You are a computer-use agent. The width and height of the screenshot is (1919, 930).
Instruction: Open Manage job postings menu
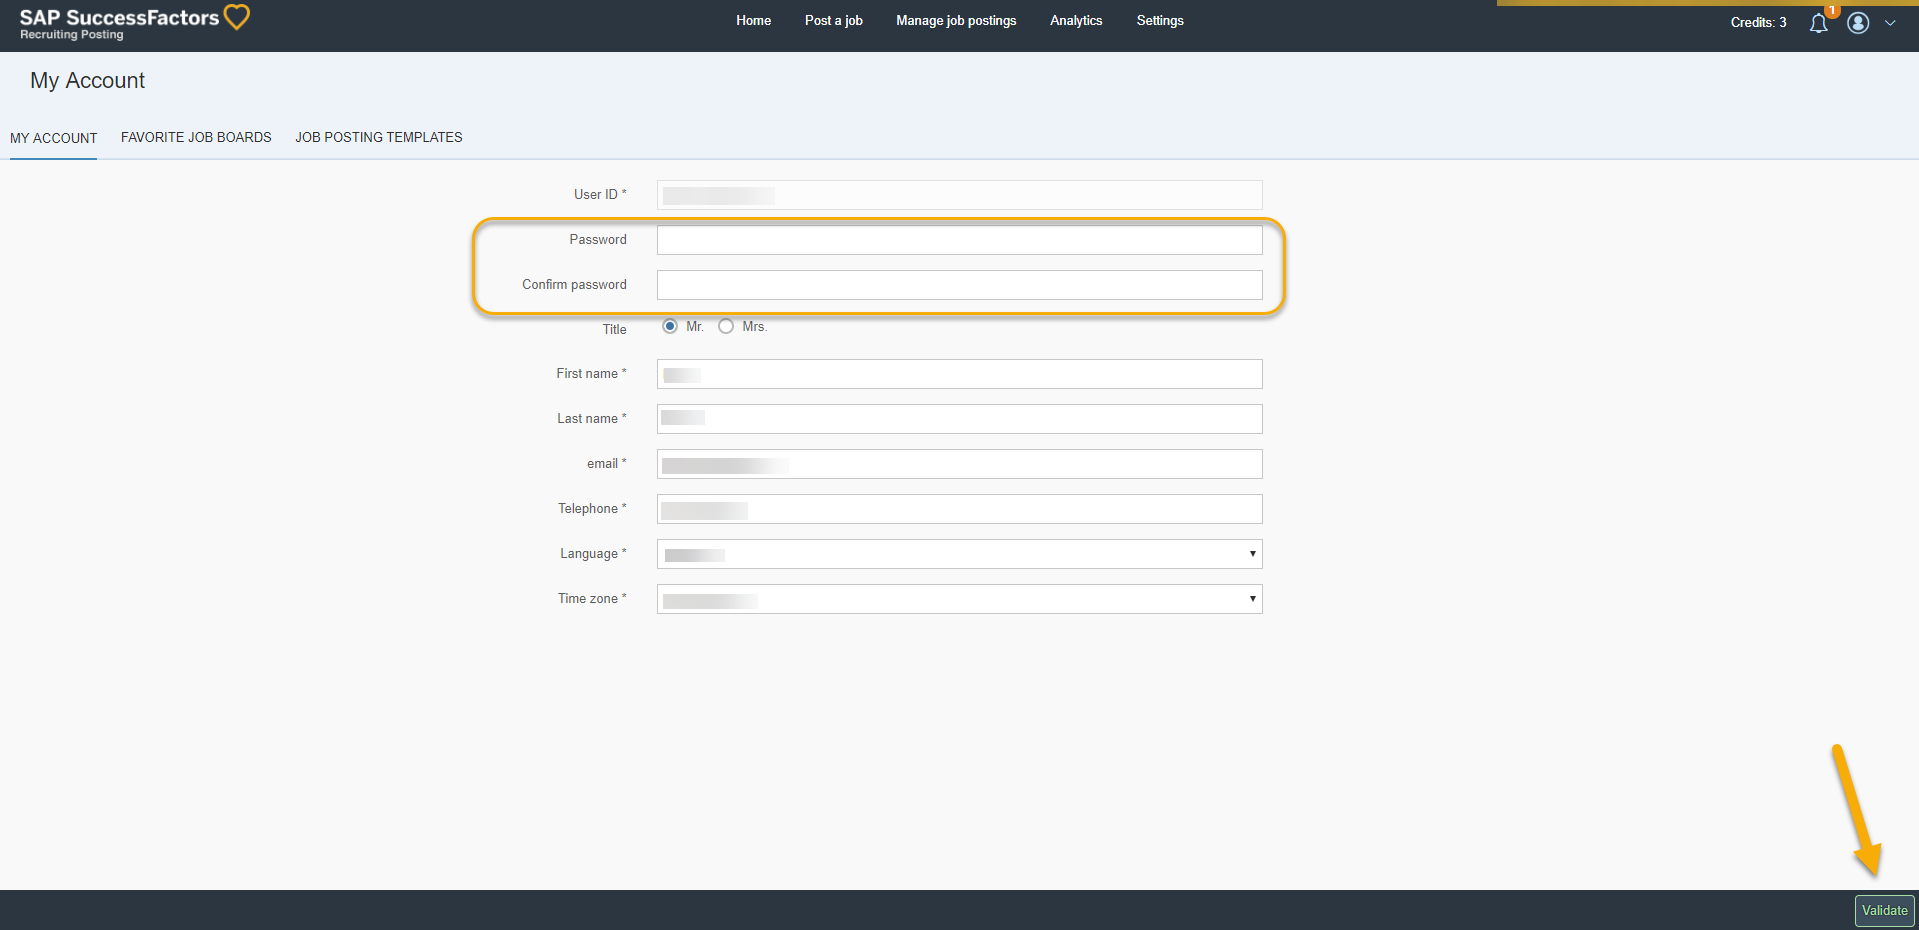click(956, 20)
